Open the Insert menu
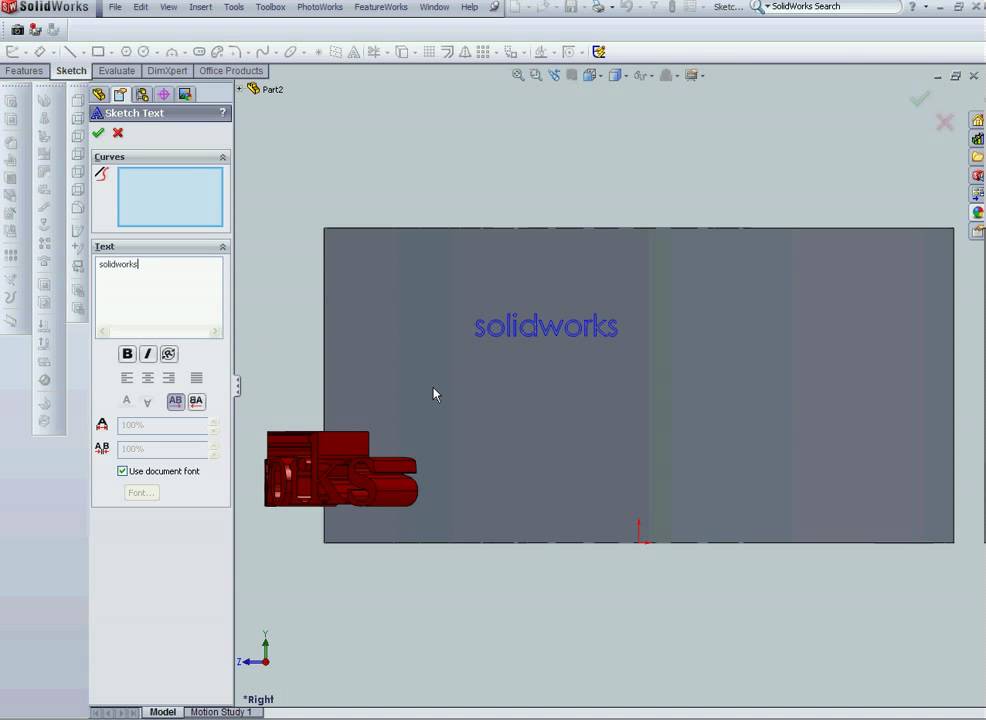The height and width of the screenshot is (720, 986). click(201, 7)
